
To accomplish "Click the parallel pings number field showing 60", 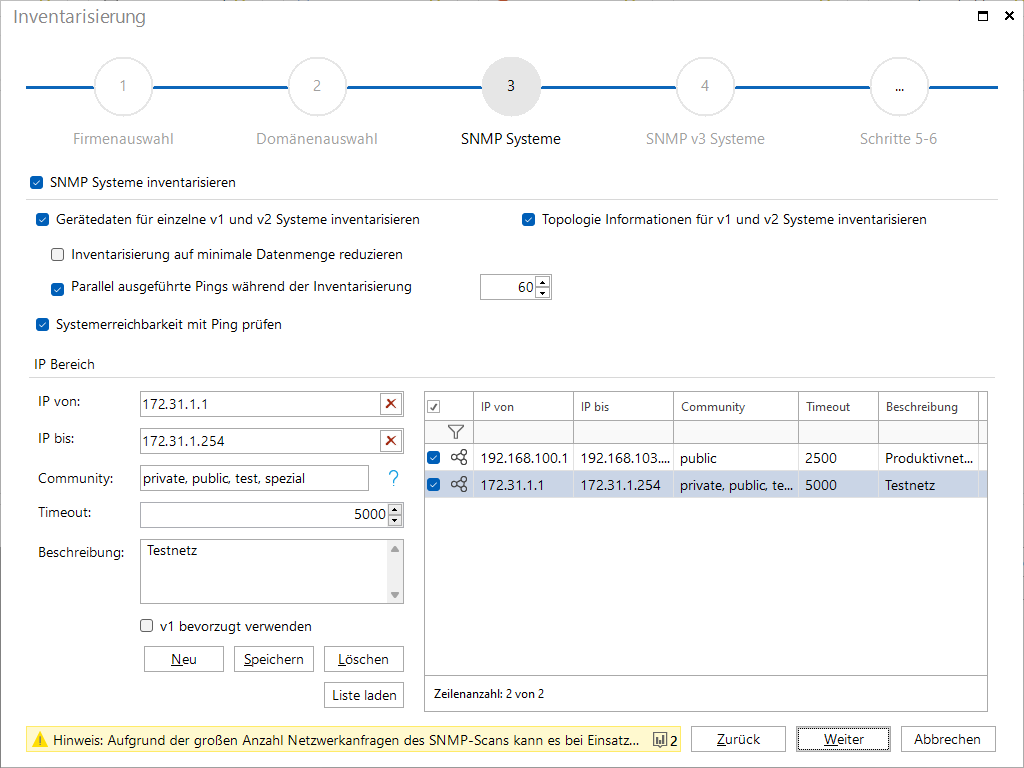I will (508, 287).
